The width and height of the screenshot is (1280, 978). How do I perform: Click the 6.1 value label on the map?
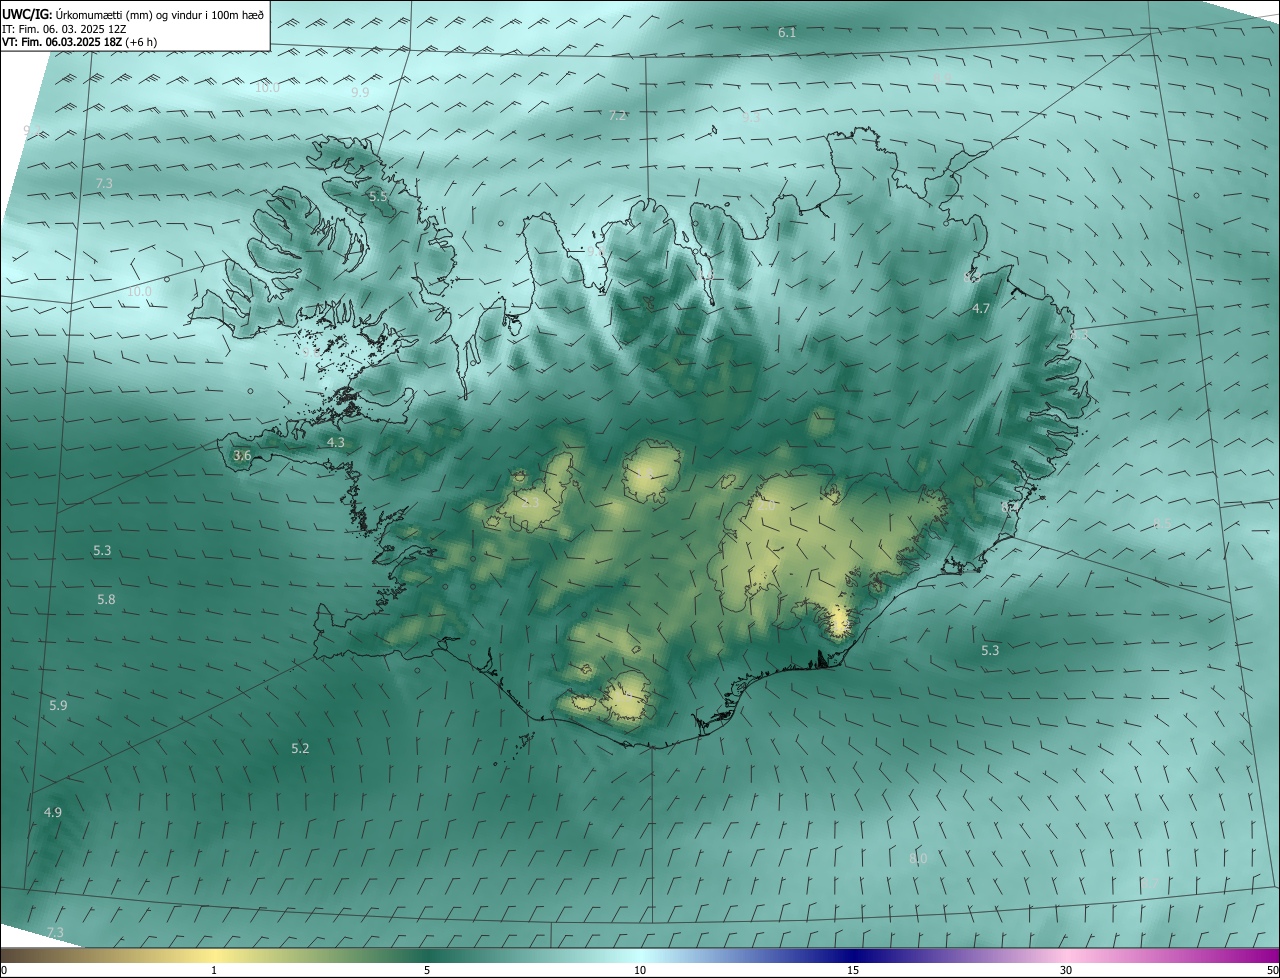click(787, 33)
